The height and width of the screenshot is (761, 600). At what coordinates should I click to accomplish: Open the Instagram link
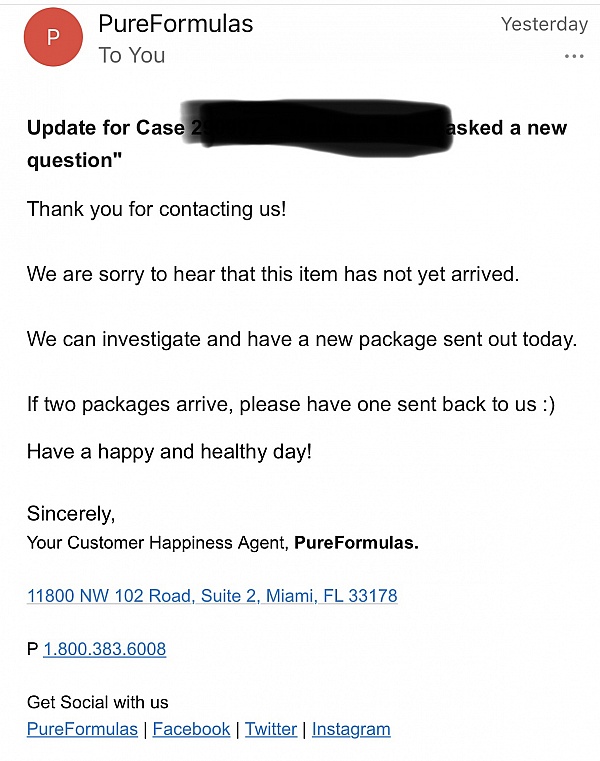click(x=351, y=729)
